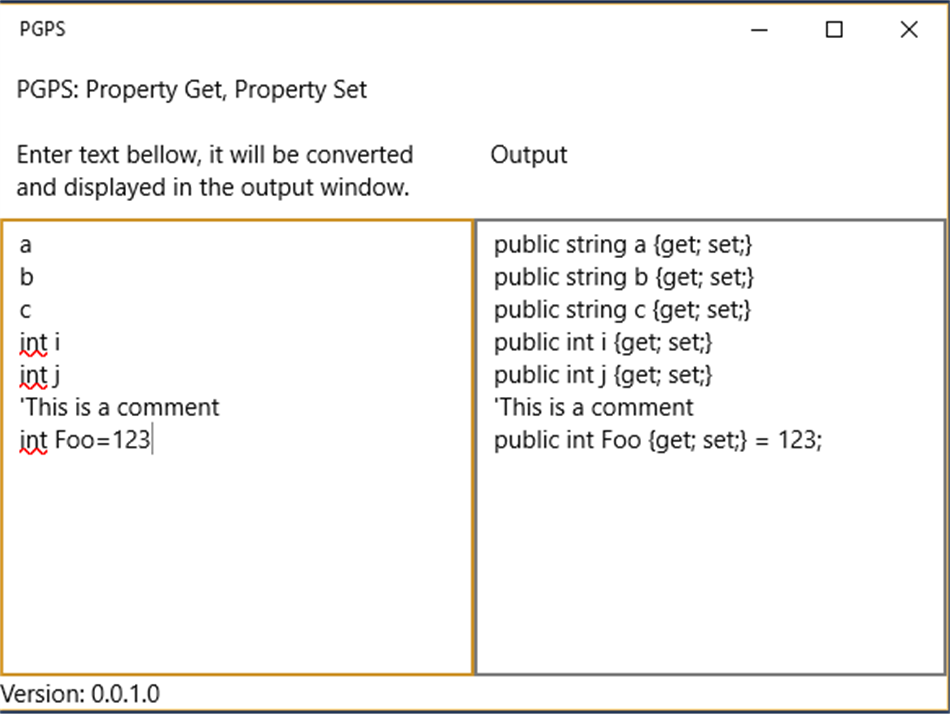950x714 pixels.
Task: Click the comment line in the input box
Action: pos(119,407)
